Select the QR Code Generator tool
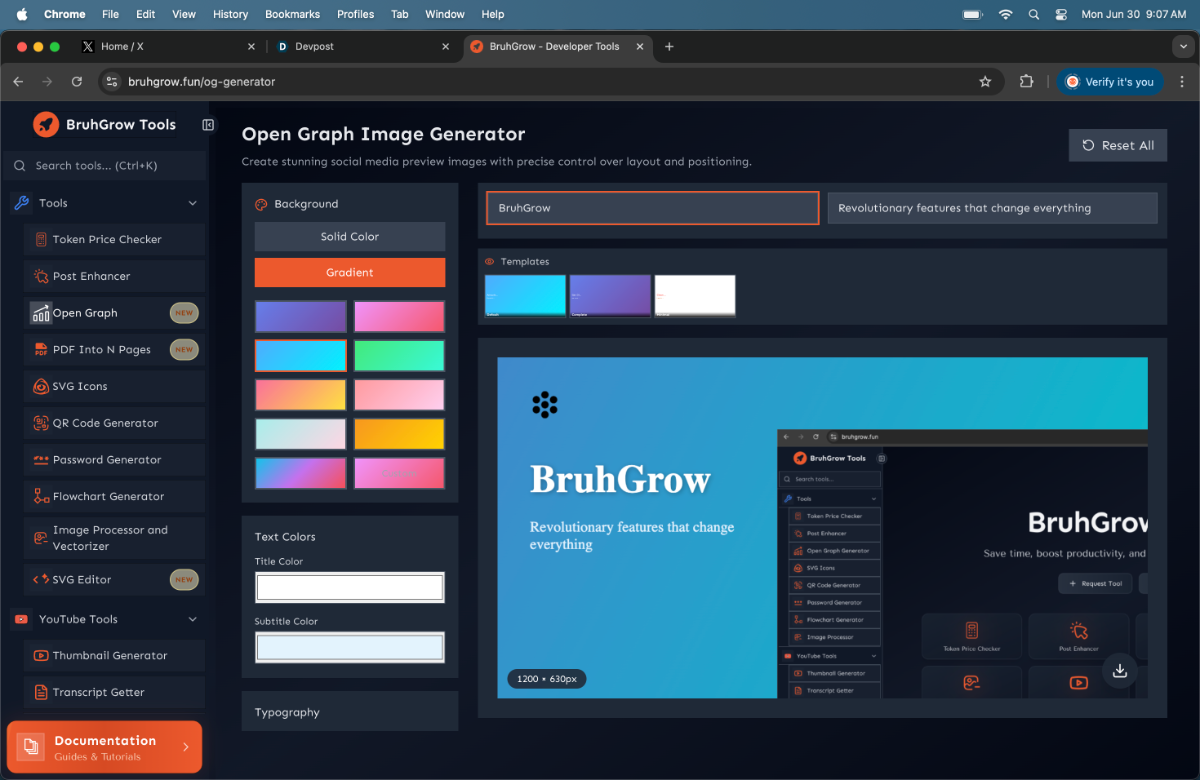 coord(113,423)
